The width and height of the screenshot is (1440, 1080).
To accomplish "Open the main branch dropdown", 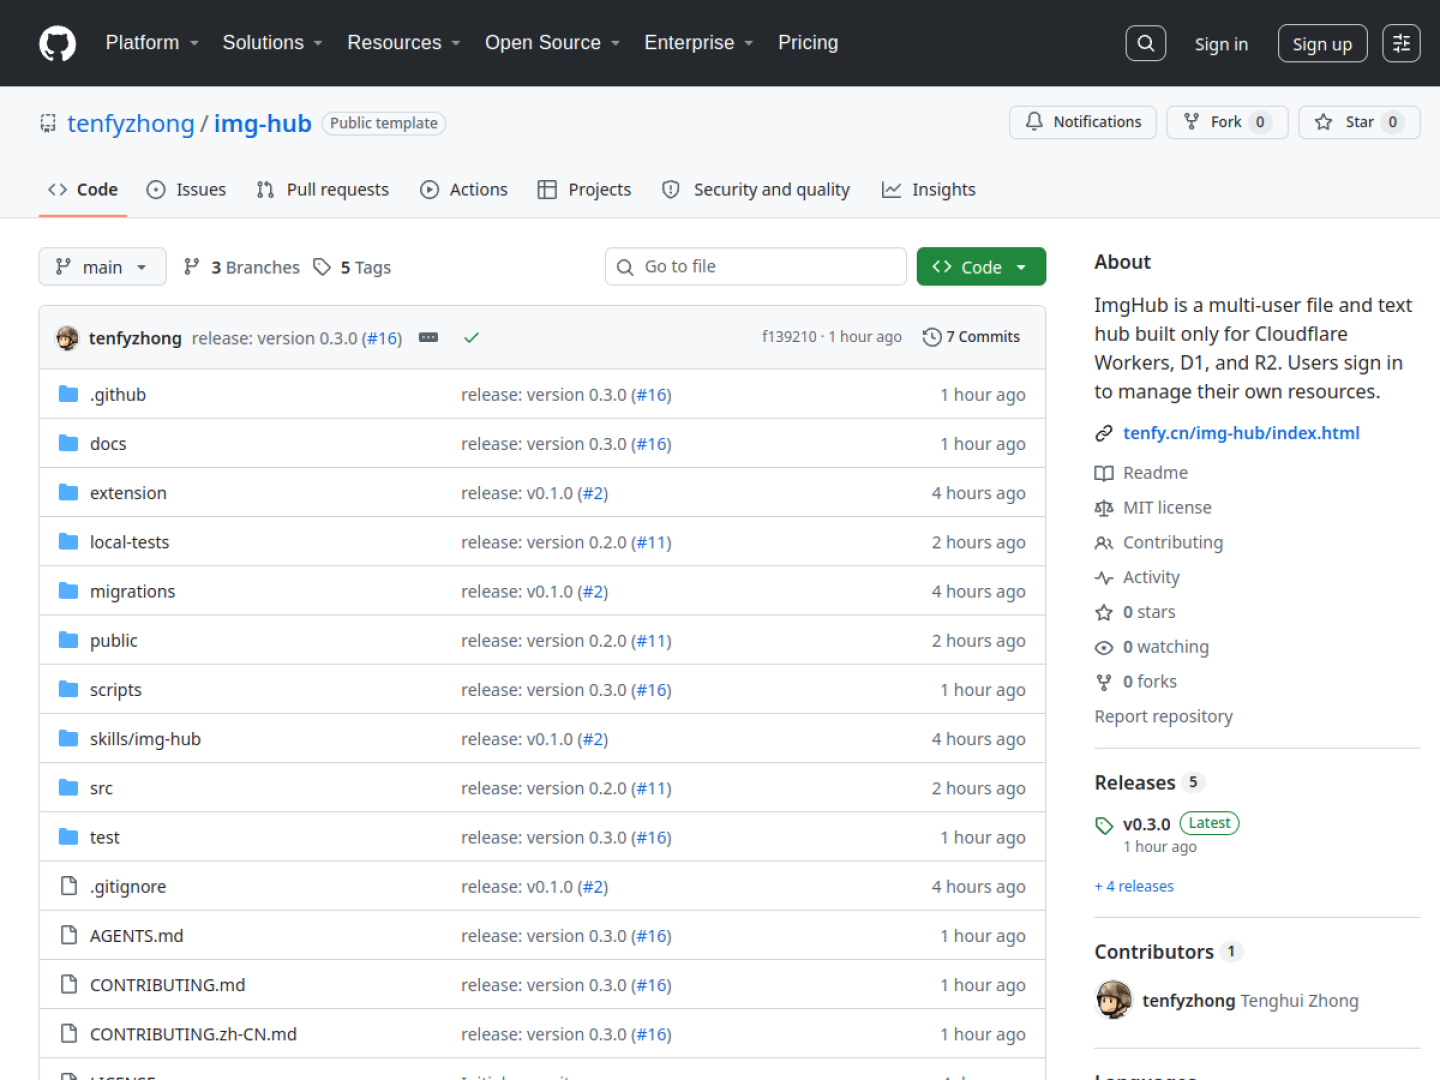I will pos(102,267).
